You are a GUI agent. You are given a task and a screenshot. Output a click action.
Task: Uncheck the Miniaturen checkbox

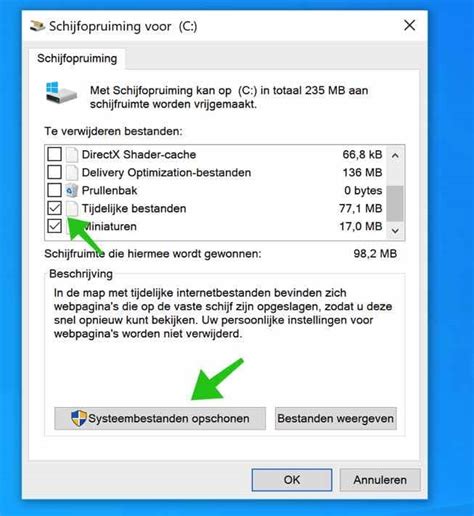(54, 226)
